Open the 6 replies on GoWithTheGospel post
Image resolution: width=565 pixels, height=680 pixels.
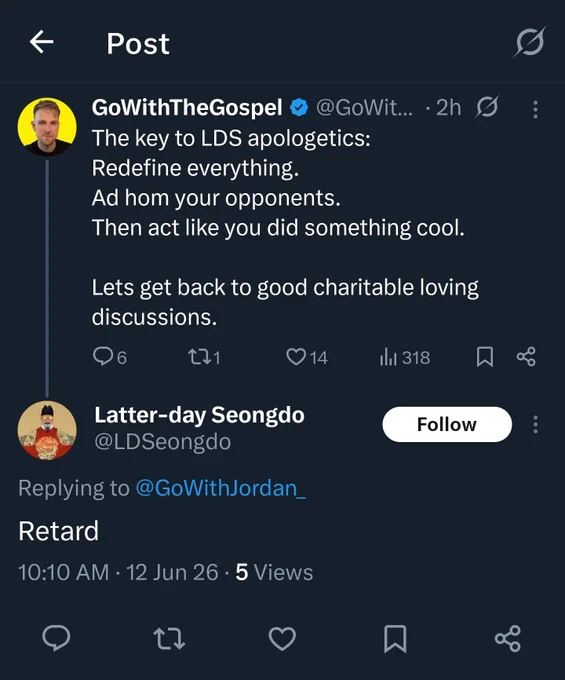(110, 357)
